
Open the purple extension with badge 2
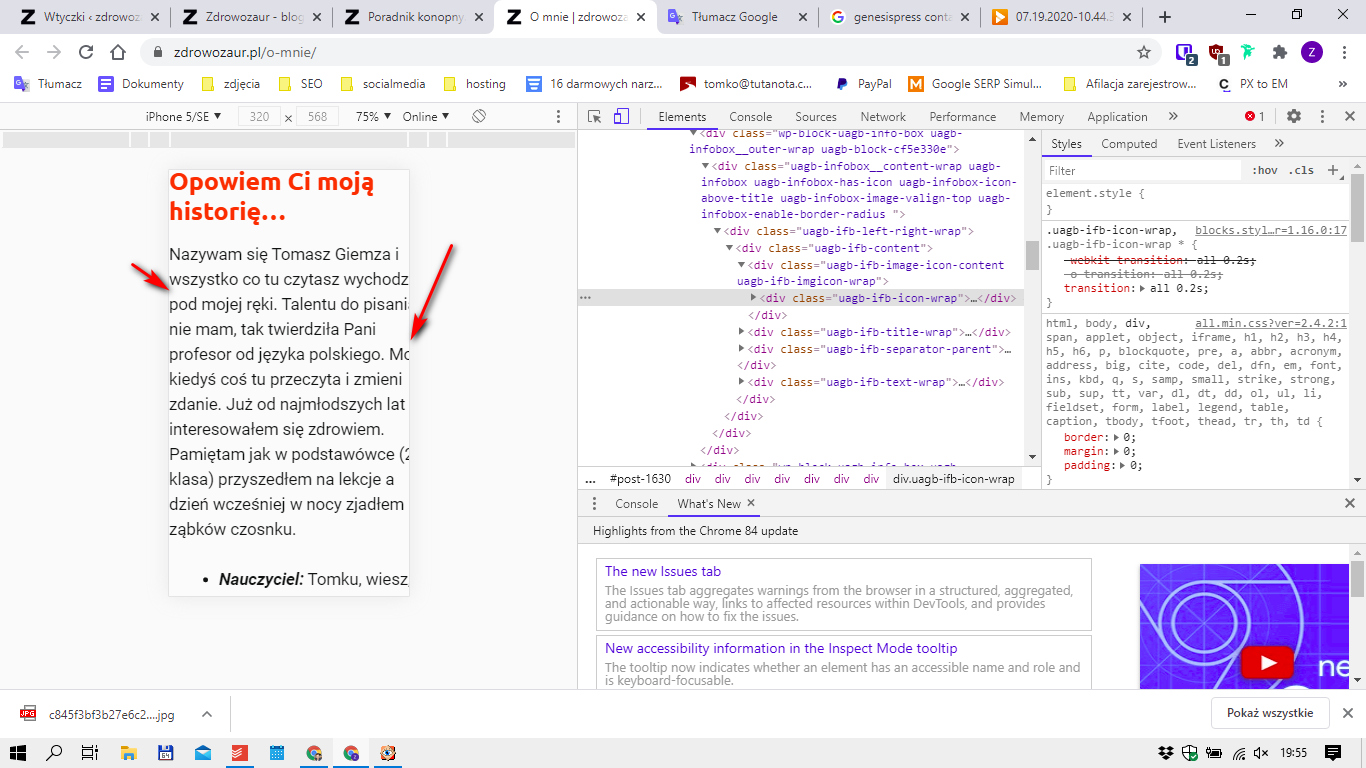[1185, 52]
